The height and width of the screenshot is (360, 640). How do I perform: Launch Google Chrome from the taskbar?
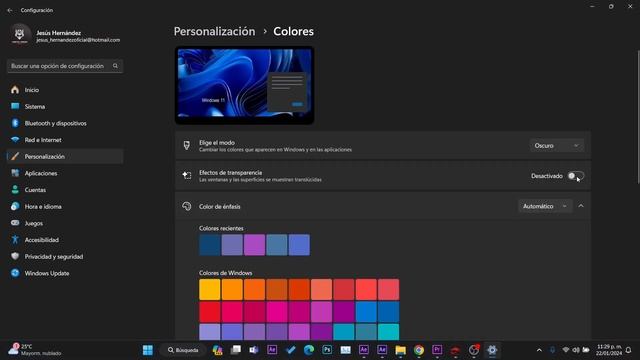click(419, 350)
